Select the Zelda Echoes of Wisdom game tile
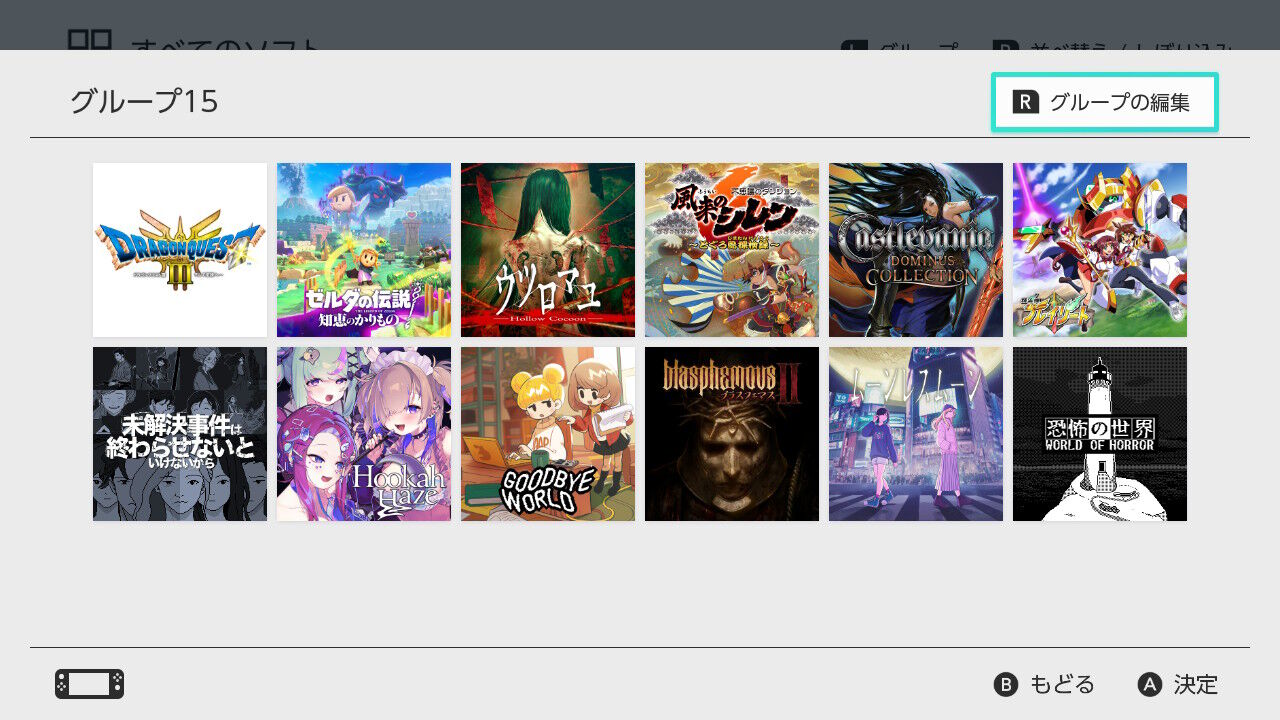Viewport: 1280px width, 720px height. (x=364, y=250)
